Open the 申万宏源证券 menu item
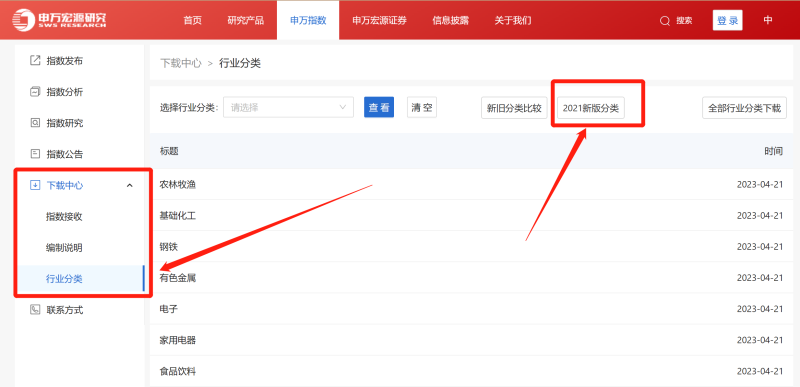Screen dimensions: 800x387 pos(379,20)
